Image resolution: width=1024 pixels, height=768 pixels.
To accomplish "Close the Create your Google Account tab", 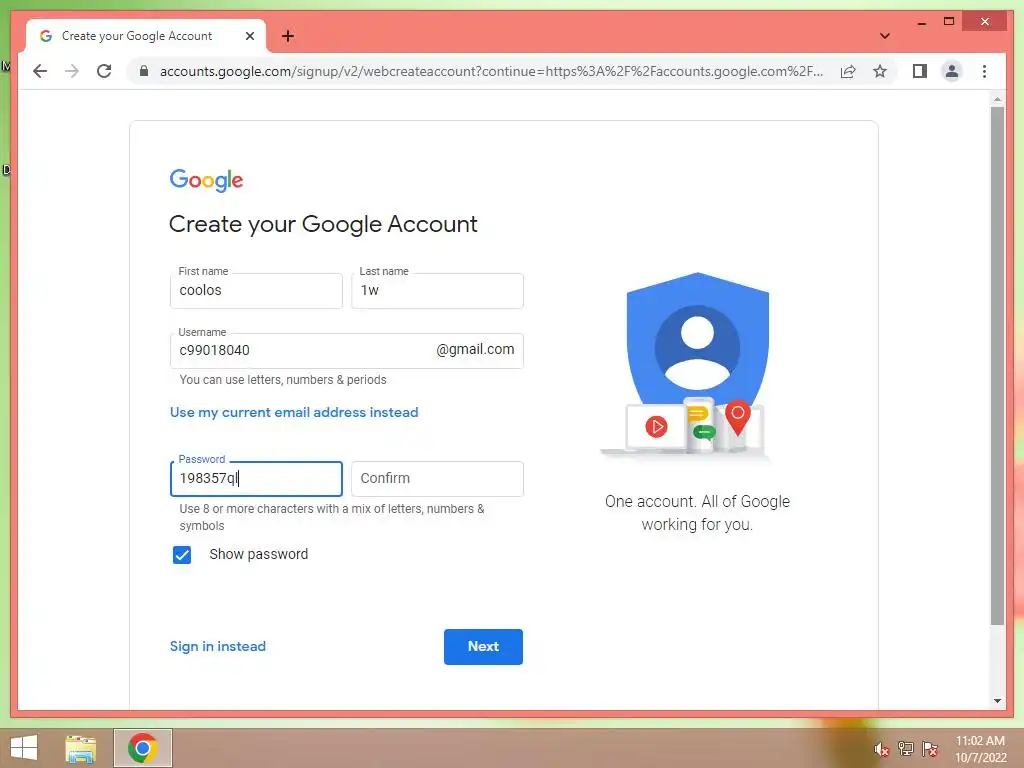I will [249, 36].
